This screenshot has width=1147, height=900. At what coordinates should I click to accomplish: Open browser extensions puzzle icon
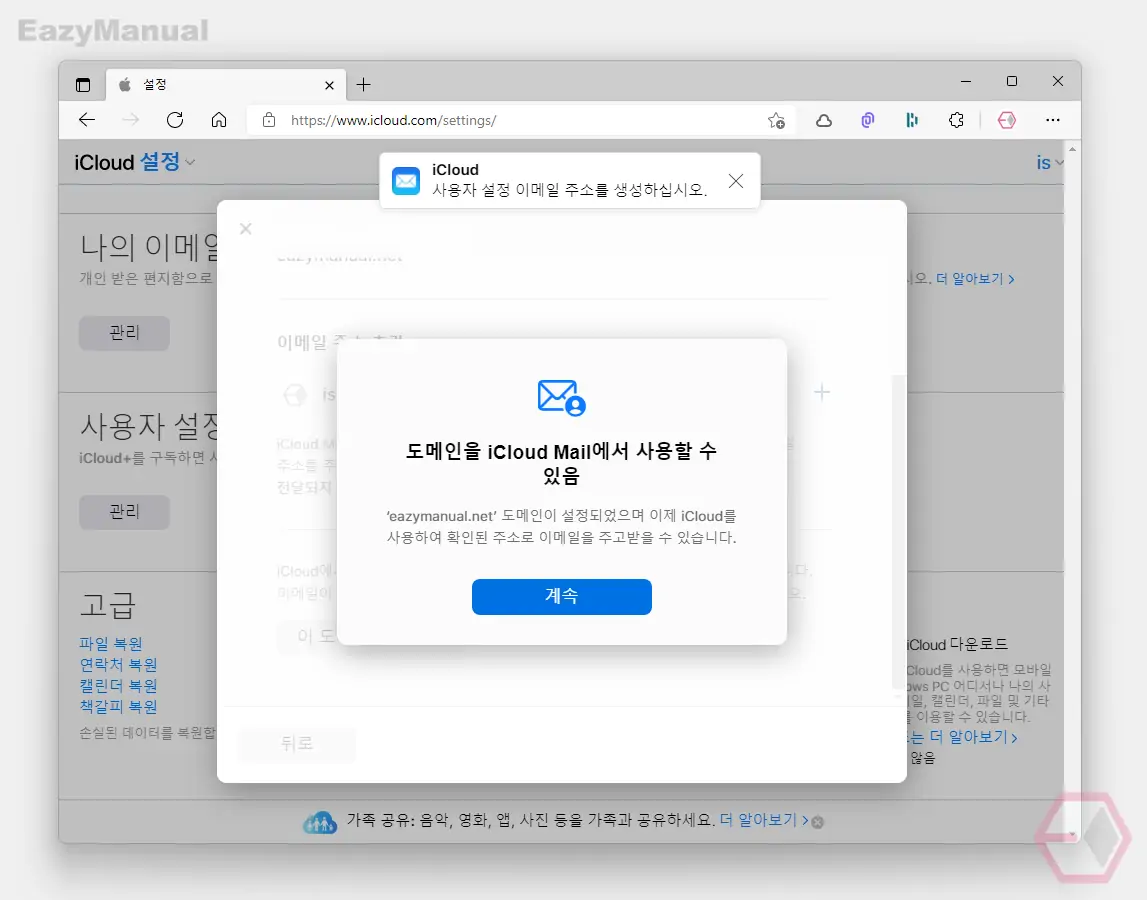click(x=956, y=120)
